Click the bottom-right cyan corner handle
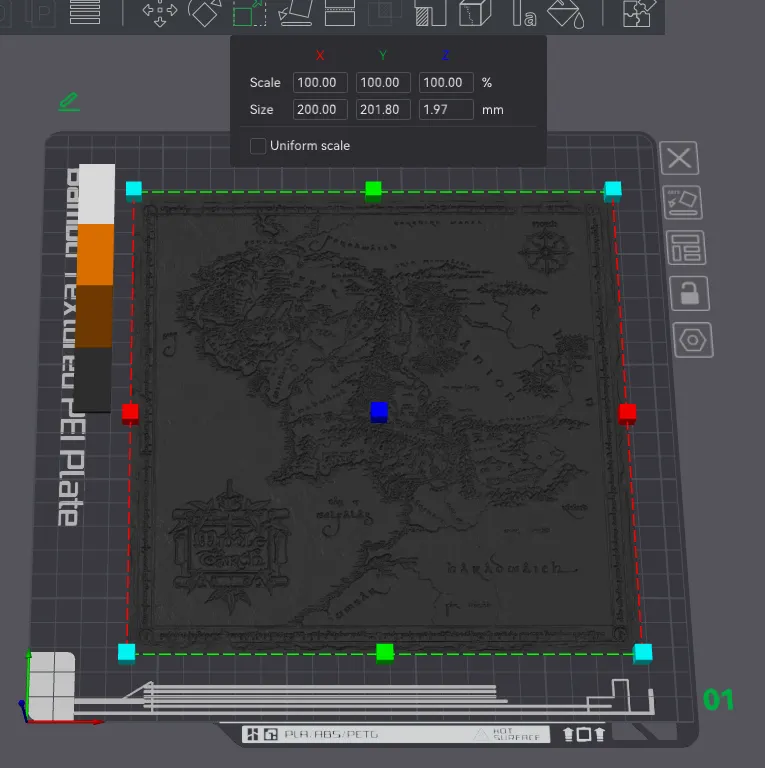The height and width of the screenshot is (768, 765). pyautogui.click(x=643, y=653)
